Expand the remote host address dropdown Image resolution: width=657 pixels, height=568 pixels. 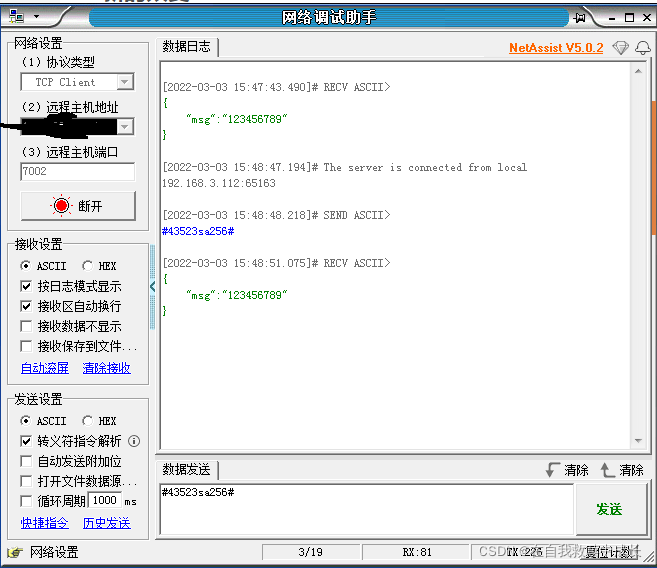(x=124, y=127)
